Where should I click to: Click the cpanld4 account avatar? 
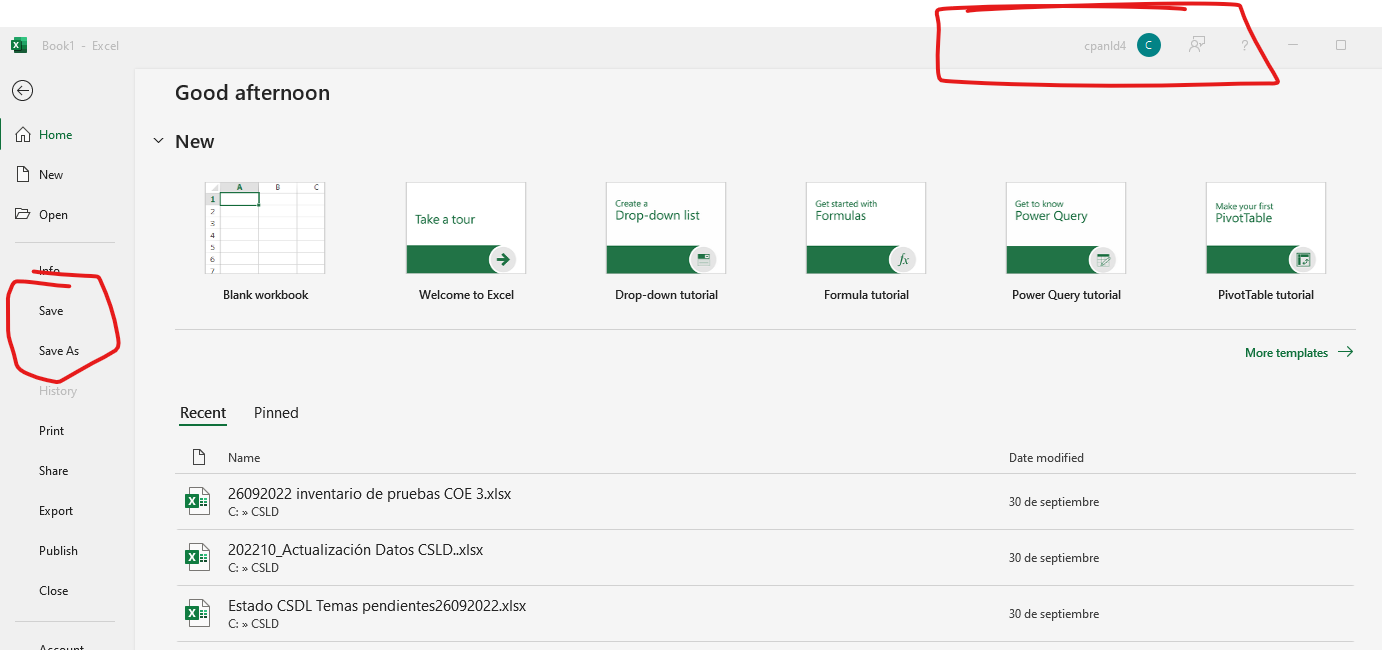[x=1149, y=45]
